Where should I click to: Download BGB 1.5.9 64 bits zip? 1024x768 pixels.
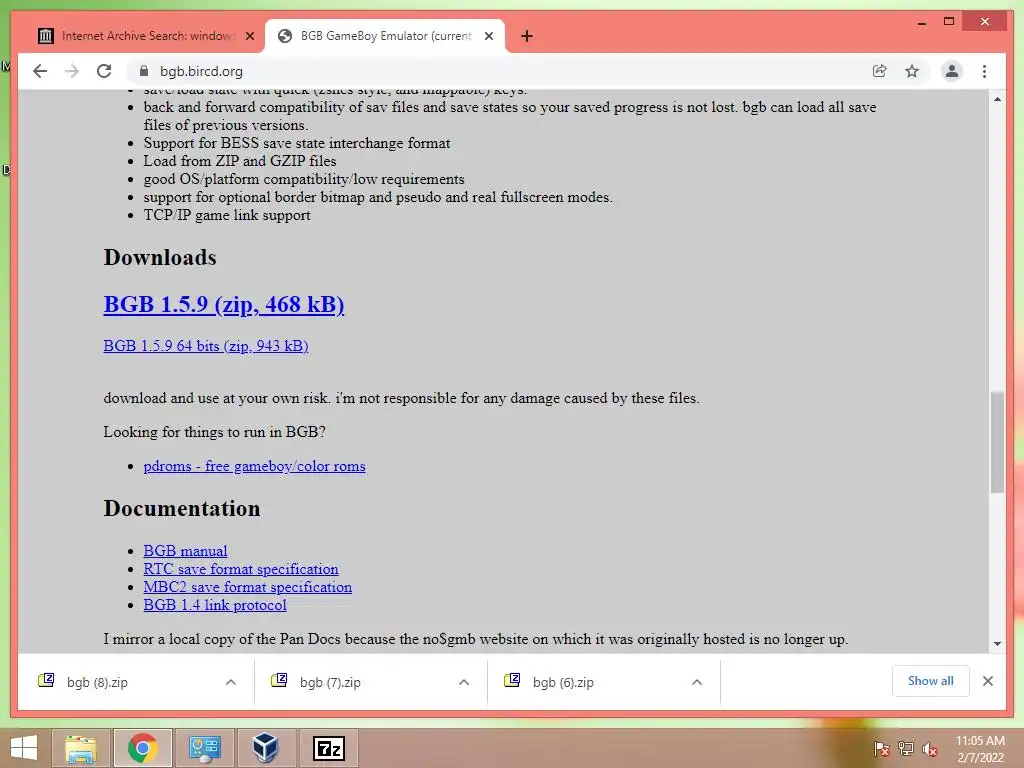coord(206,345)
